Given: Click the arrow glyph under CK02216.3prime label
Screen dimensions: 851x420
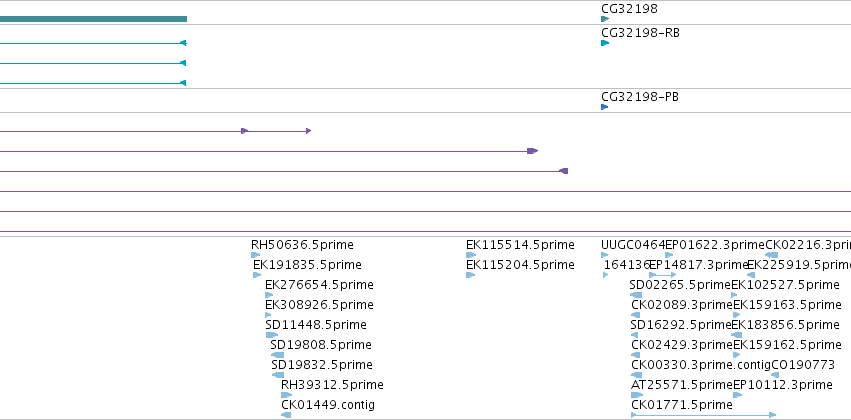Looking at the screenshot, I should 771,255.
